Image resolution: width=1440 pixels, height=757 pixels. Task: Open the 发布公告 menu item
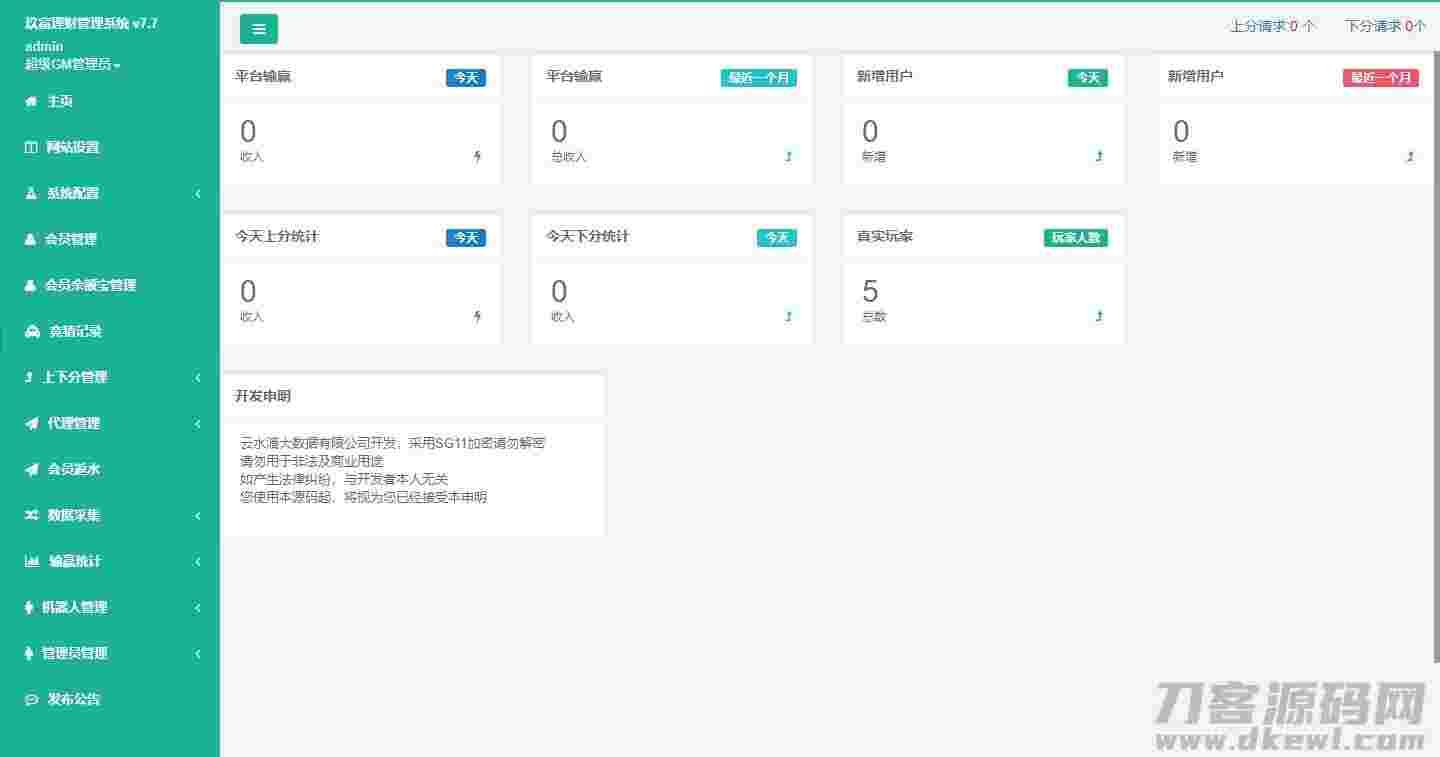click(110, 699)
